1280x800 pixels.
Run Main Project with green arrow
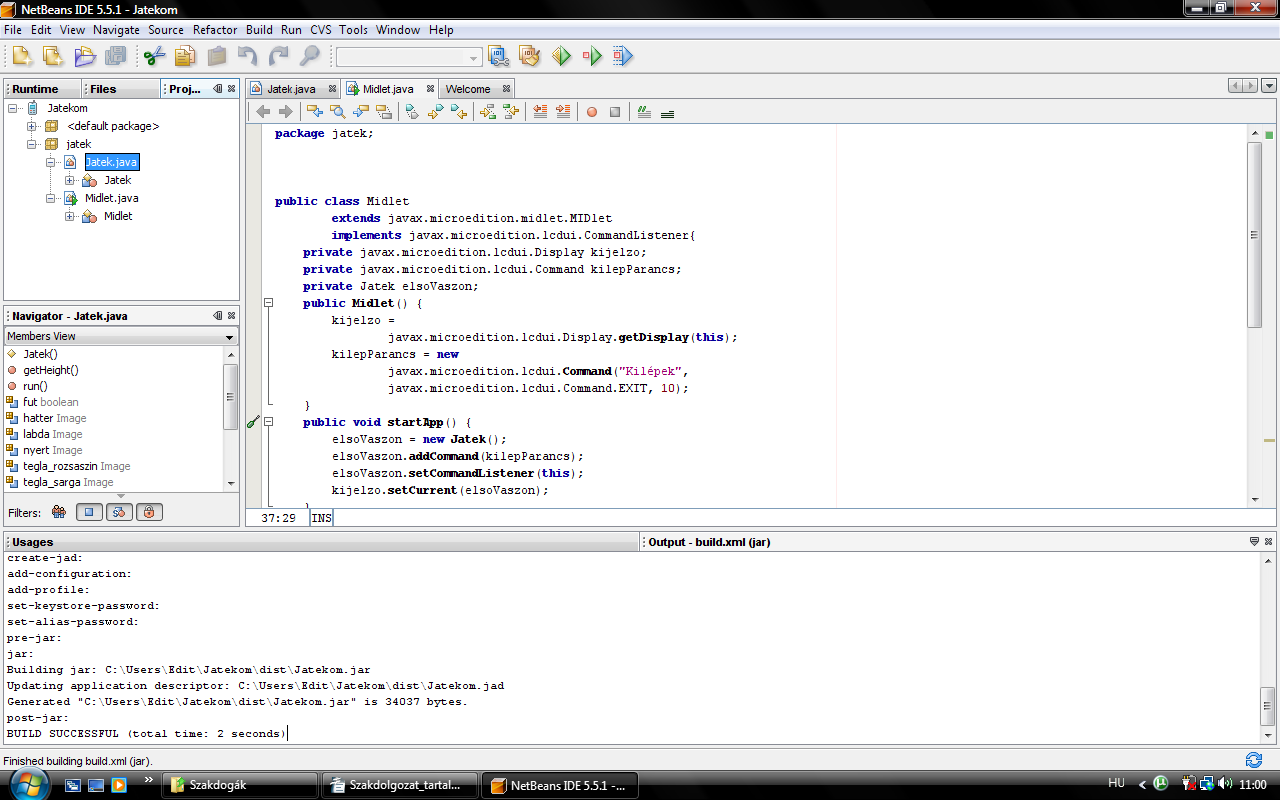tap(561, 57)
